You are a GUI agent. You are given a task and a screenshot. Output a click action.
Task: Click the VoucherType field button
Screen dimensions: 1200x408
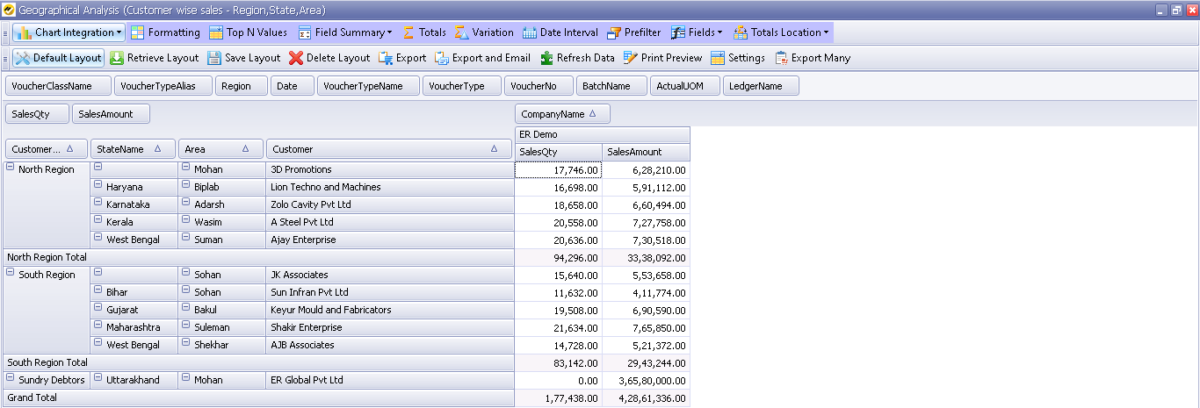point(461,86)
